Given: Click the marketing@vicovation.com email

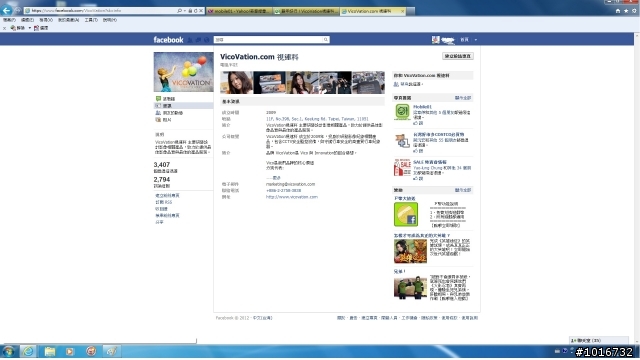Looking at the screenshot, I should click(290, 184).
